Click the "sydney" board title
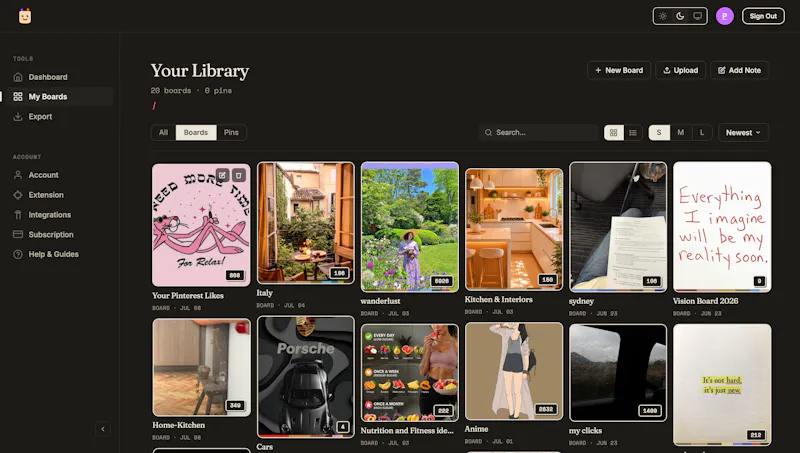Image resolution: width=800 pixels, height=453 pixels. [581, 301]
